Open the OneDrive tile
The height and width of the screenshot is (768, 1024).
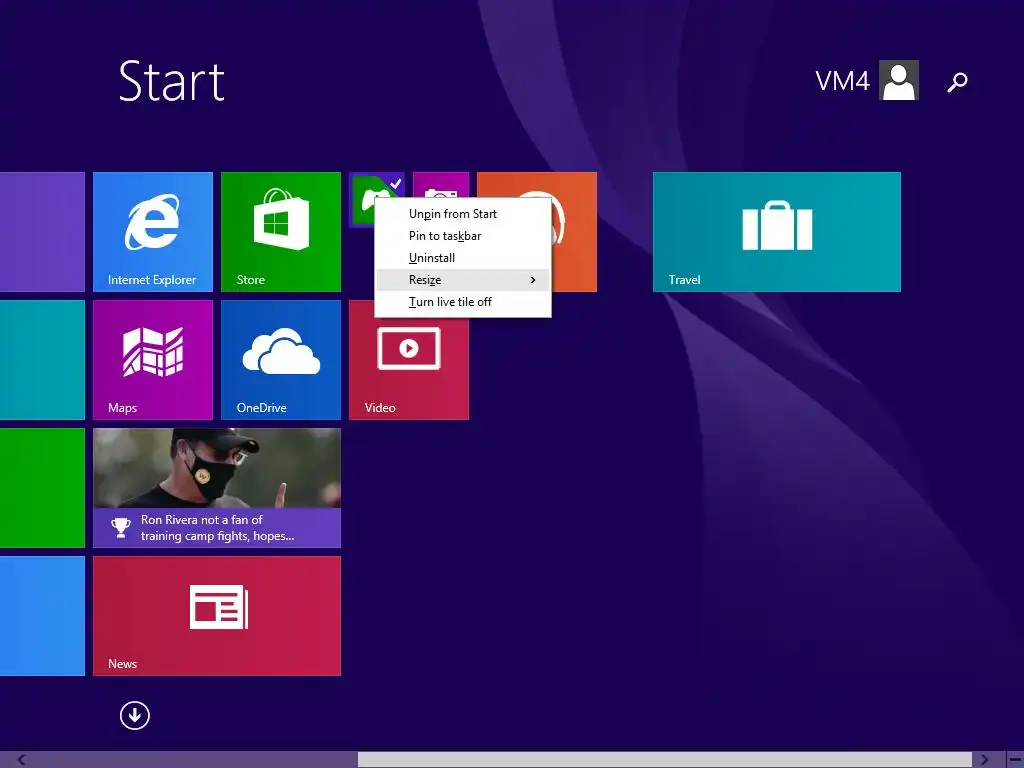(281, 360)
